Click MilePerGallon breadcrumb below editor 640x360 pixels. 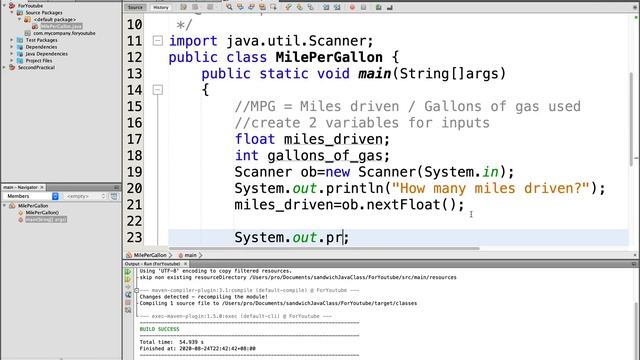150,255
